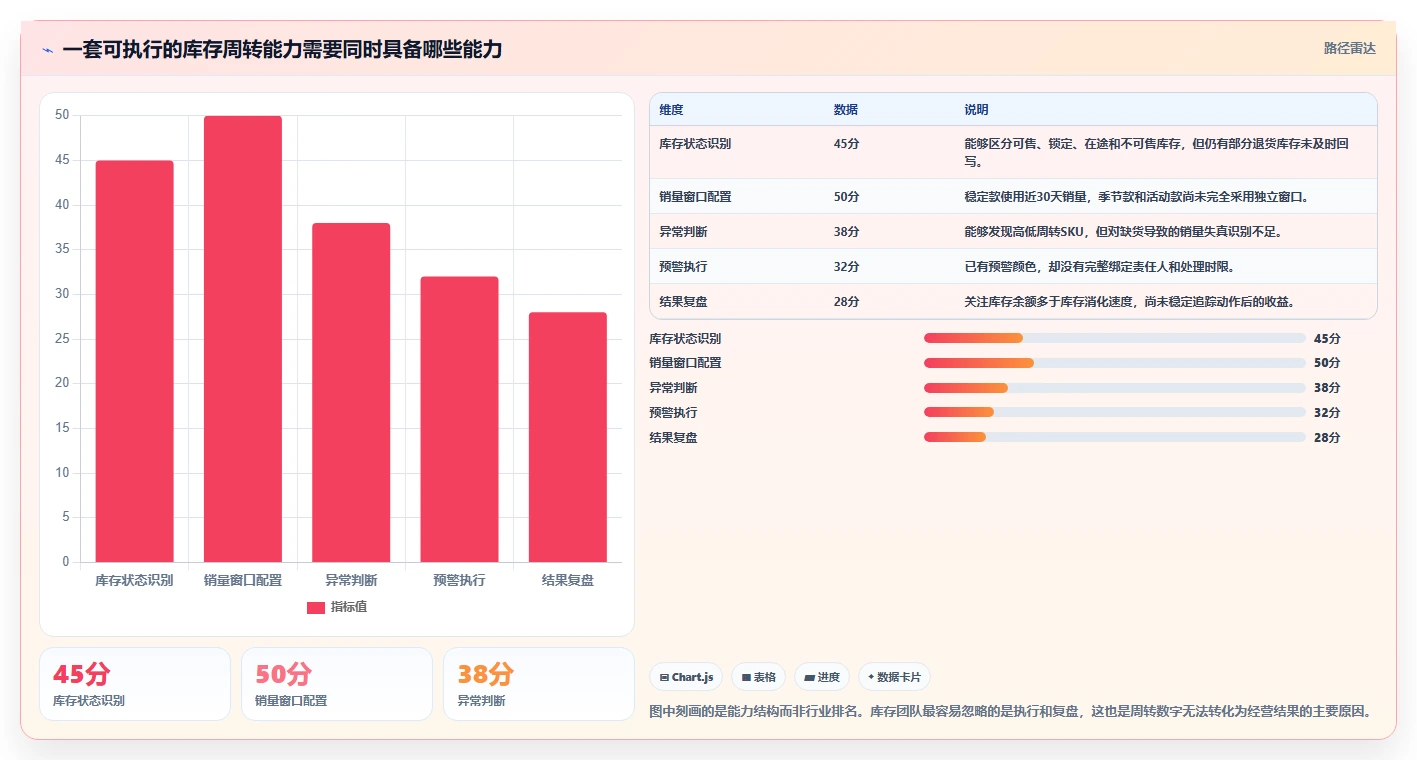Open the 50分 销量窗口配置 stat card
The width and height of the screenshot is (1417, 760).
337,684
